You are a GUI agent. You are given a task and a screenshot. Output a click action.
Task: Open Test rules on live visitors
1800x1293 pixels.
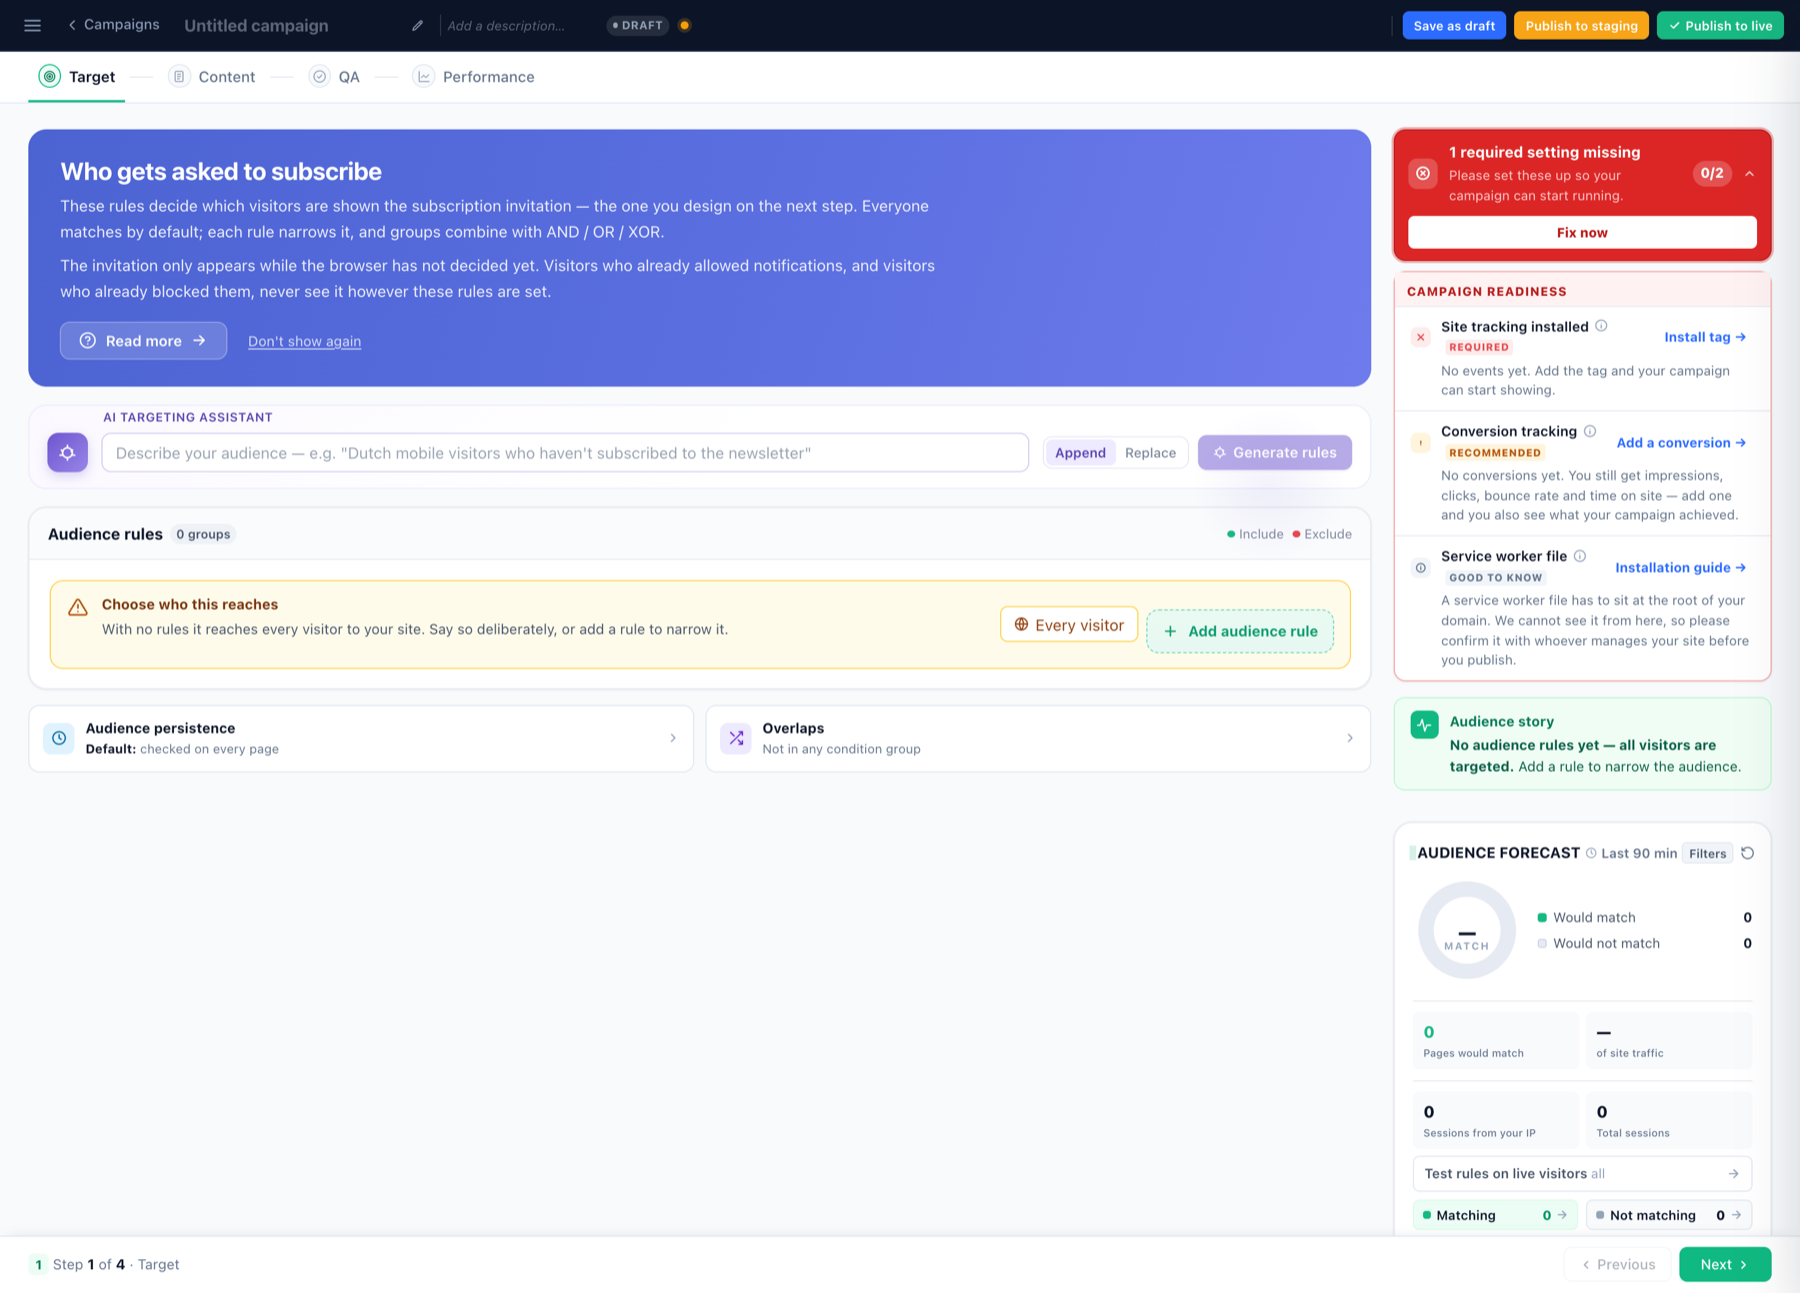click(1582, 1173)
